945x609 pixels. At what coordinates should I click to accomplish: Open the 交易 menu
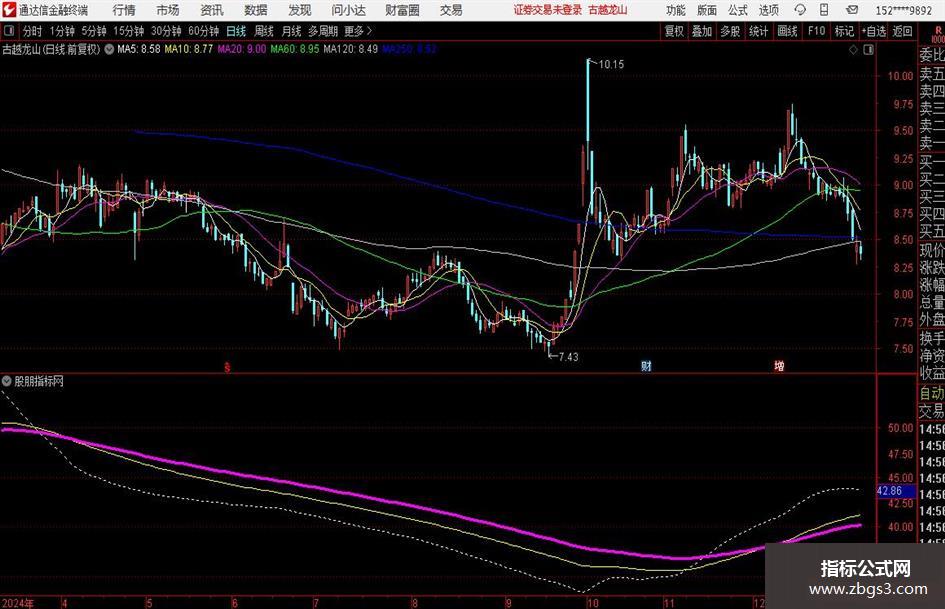[x=451, y=10]
